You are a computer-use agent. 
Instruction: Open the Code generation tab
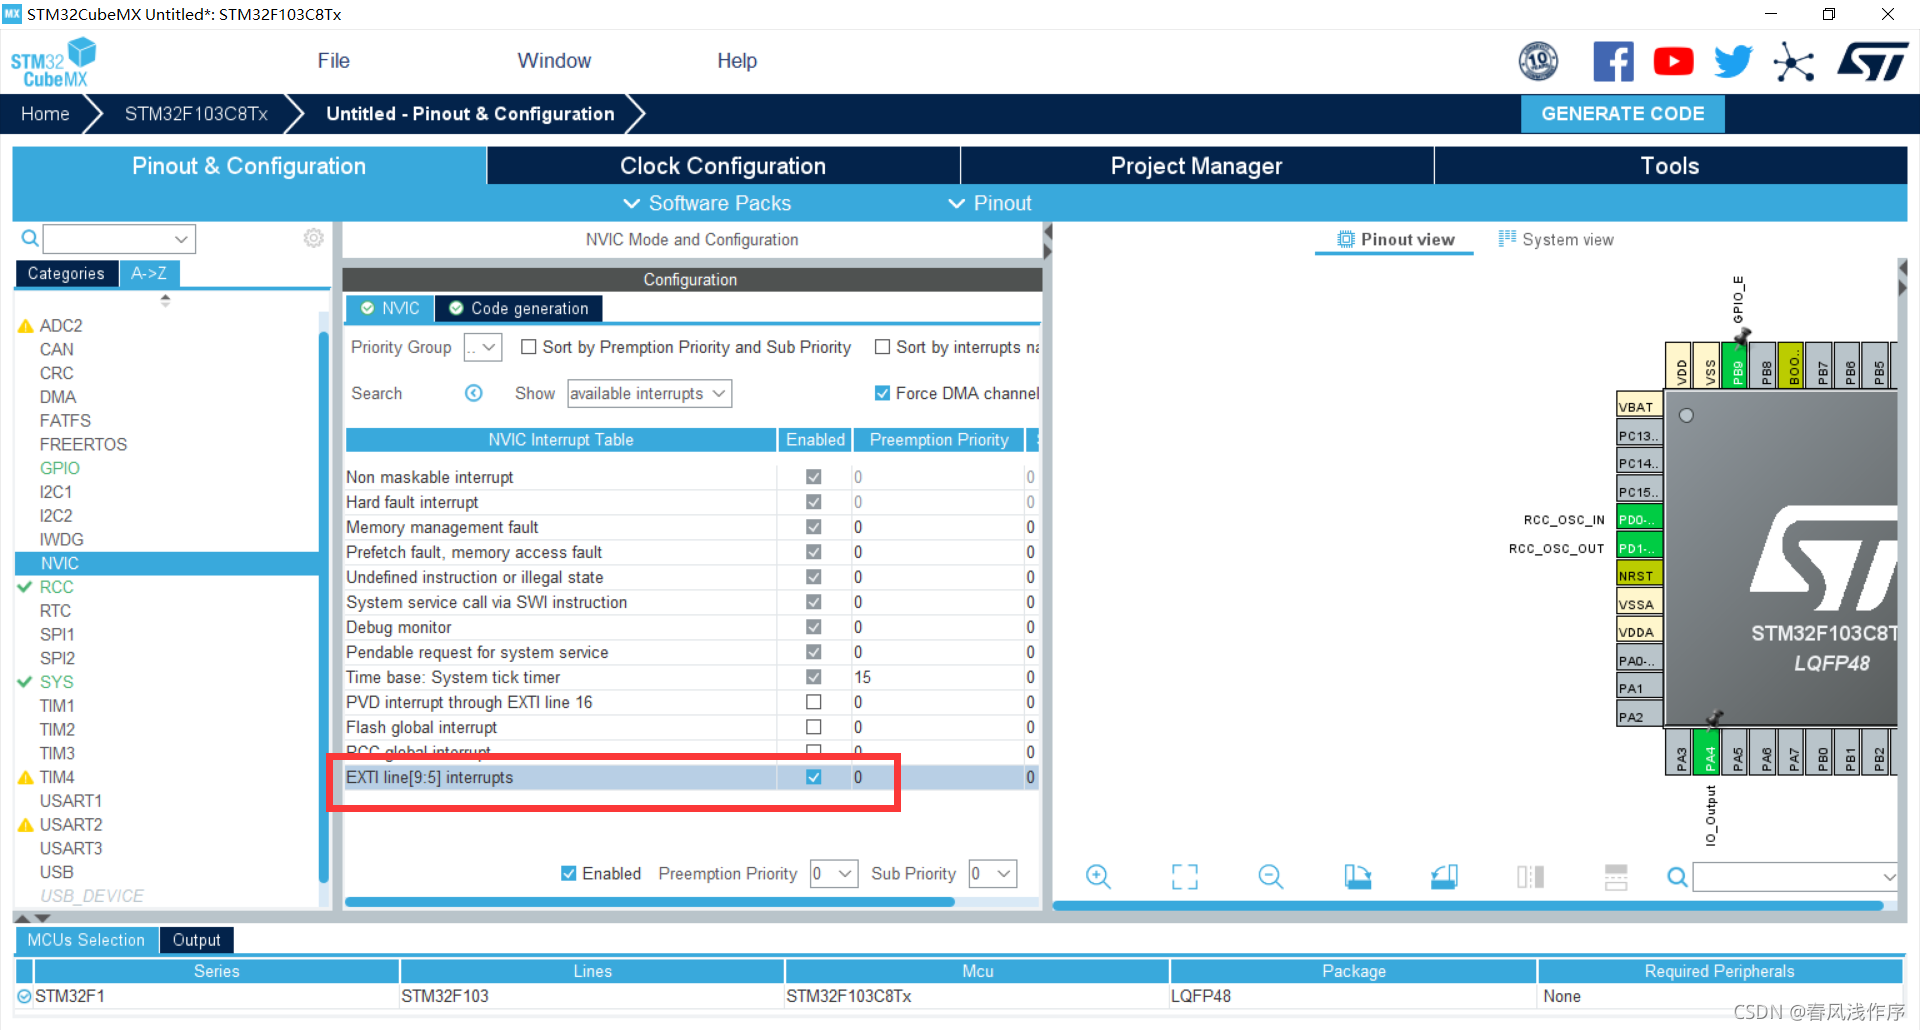tap(519, 308)
